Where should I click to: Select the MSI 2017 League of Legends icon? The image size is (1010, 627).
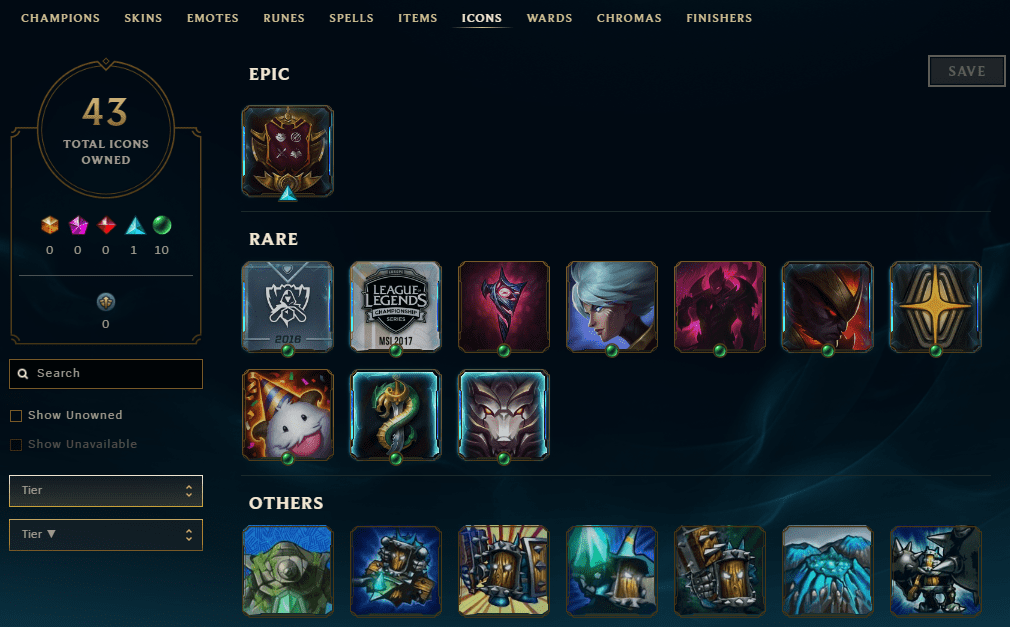tap(395, 307)
